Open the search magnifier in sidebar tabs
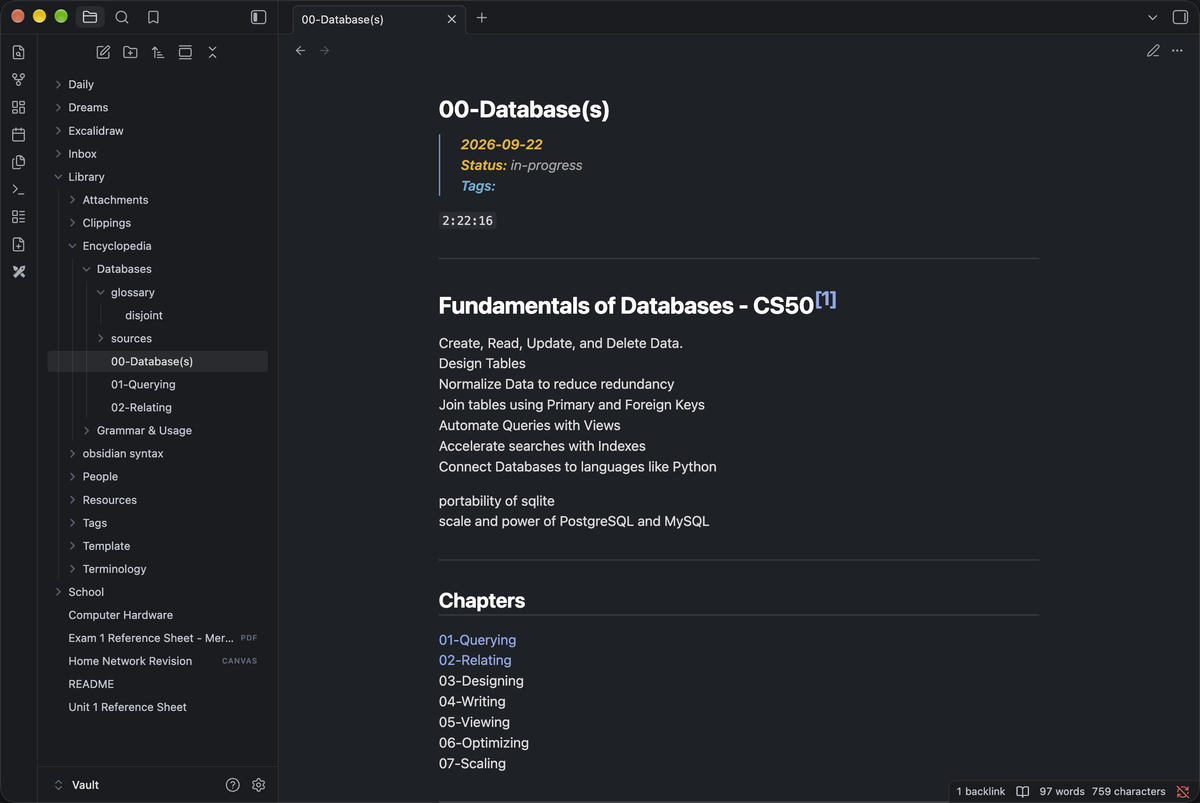This screenshot has height=803, width=1200. [122, 17]
